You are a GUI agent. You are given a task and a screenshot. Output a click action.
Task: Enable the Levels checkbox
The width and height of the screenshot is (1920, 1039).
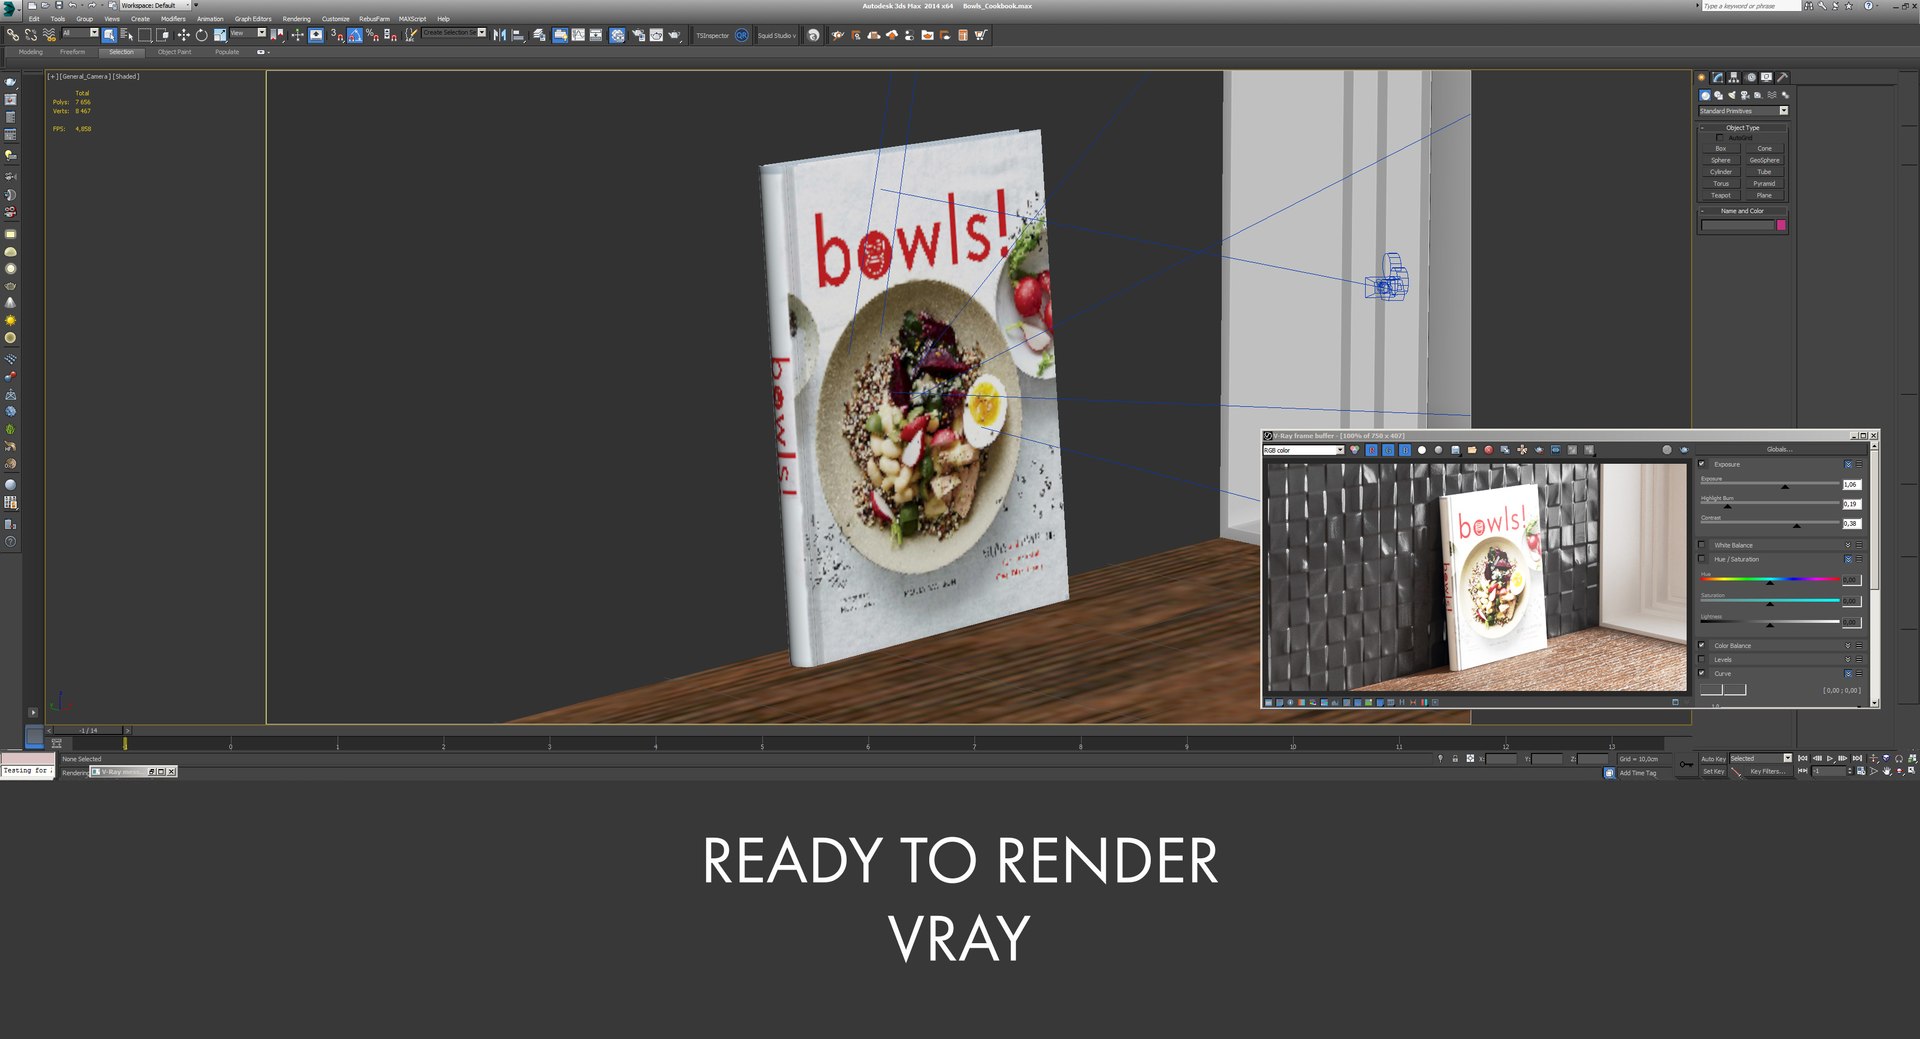pyautogui.click(x=1702, y=659)
